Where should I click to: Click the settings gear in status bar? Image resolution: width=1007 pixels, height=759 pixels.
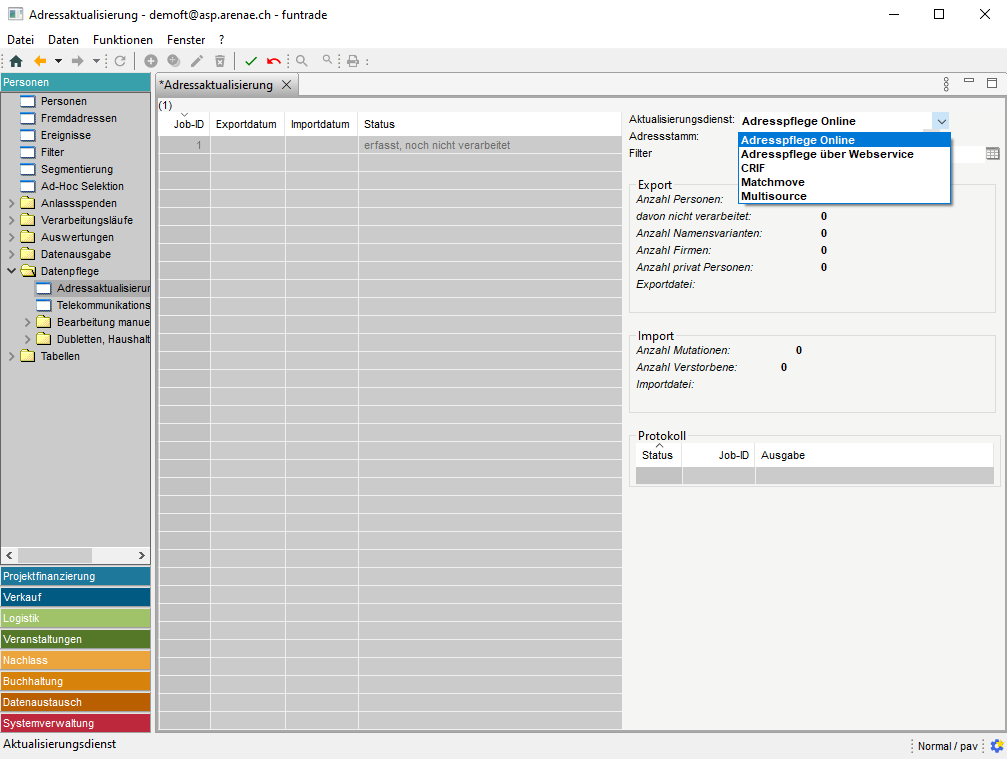click(996, 746)
